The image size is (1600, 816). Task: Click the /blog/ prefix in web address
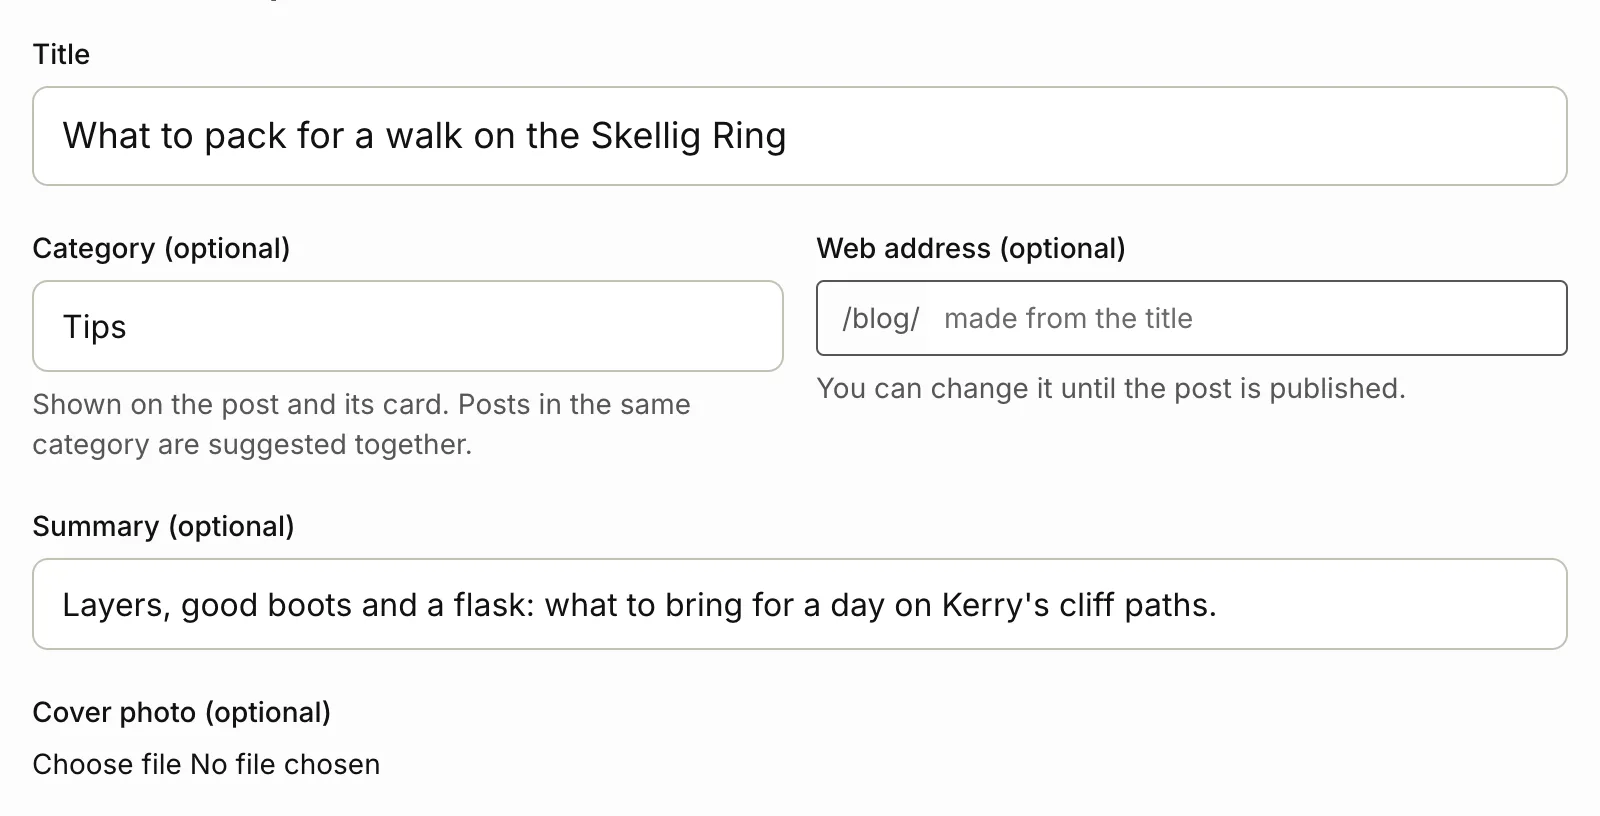[880, 318]
